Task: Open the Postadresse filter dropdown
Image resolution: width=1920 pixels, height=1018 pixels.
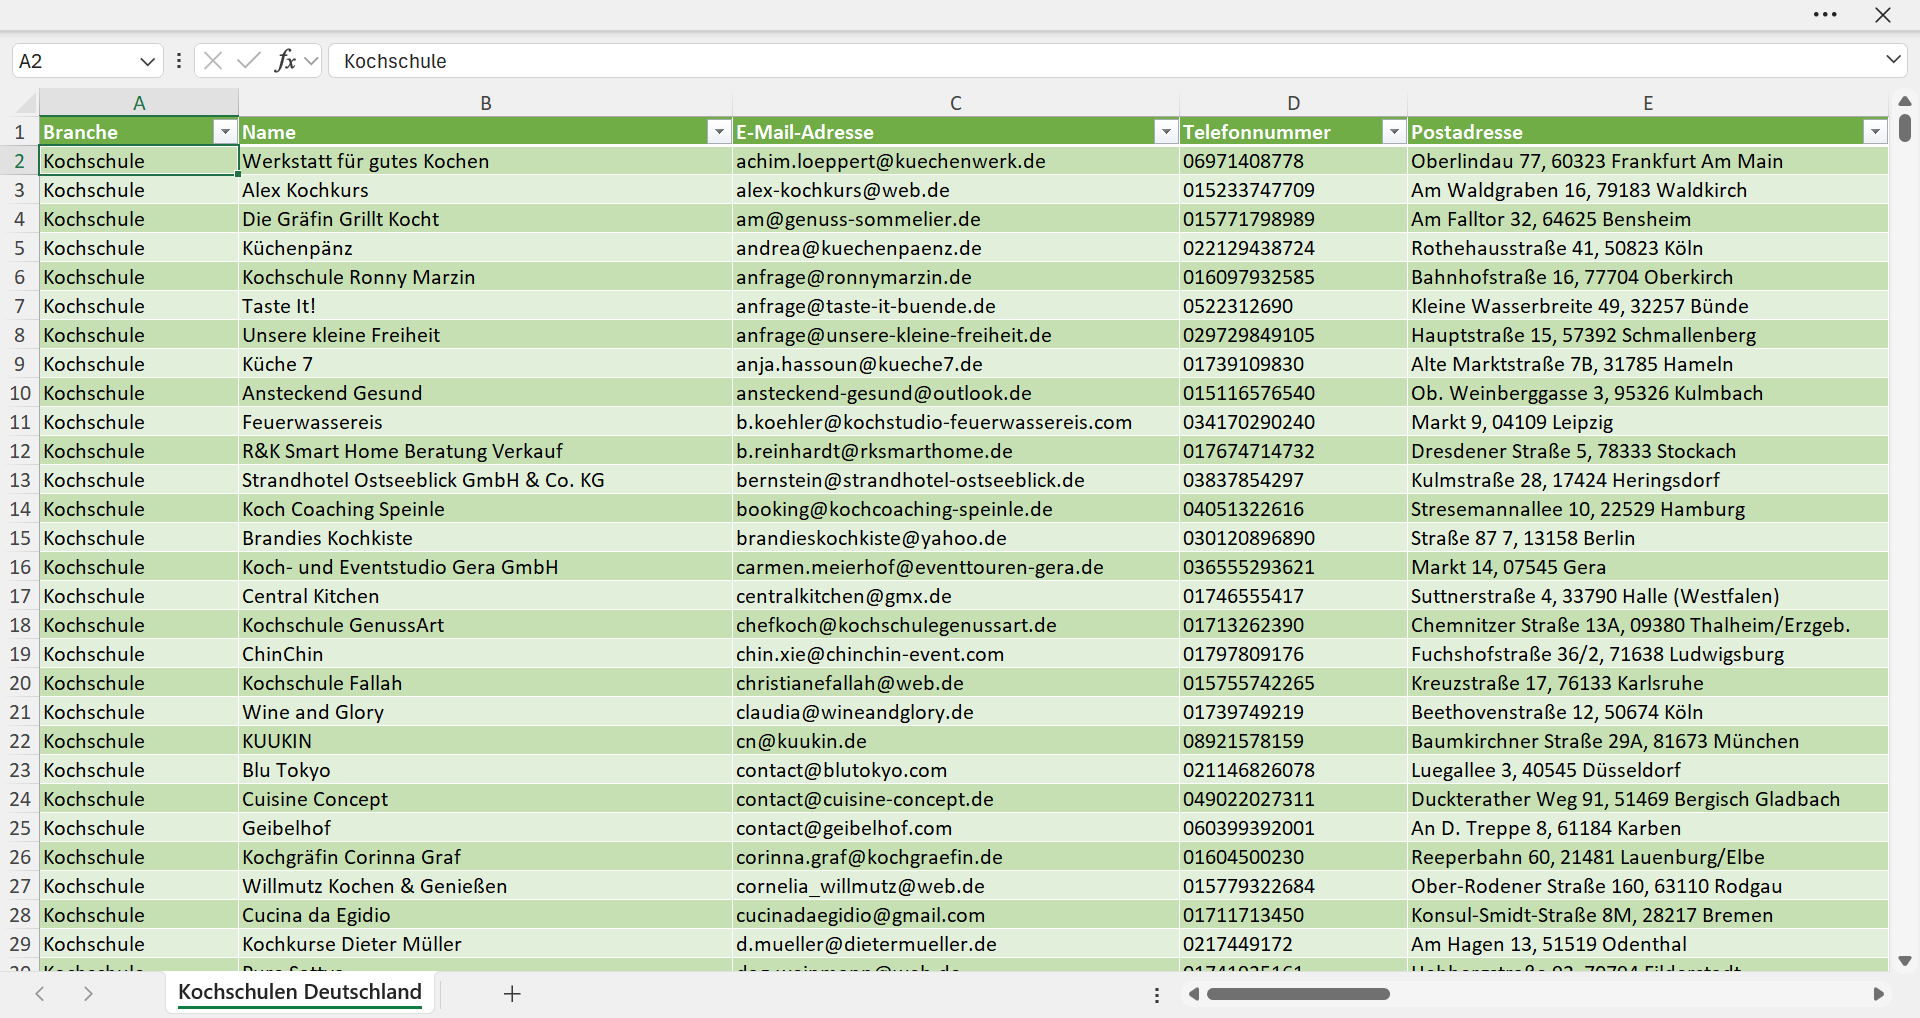Action: point(1875,132)
